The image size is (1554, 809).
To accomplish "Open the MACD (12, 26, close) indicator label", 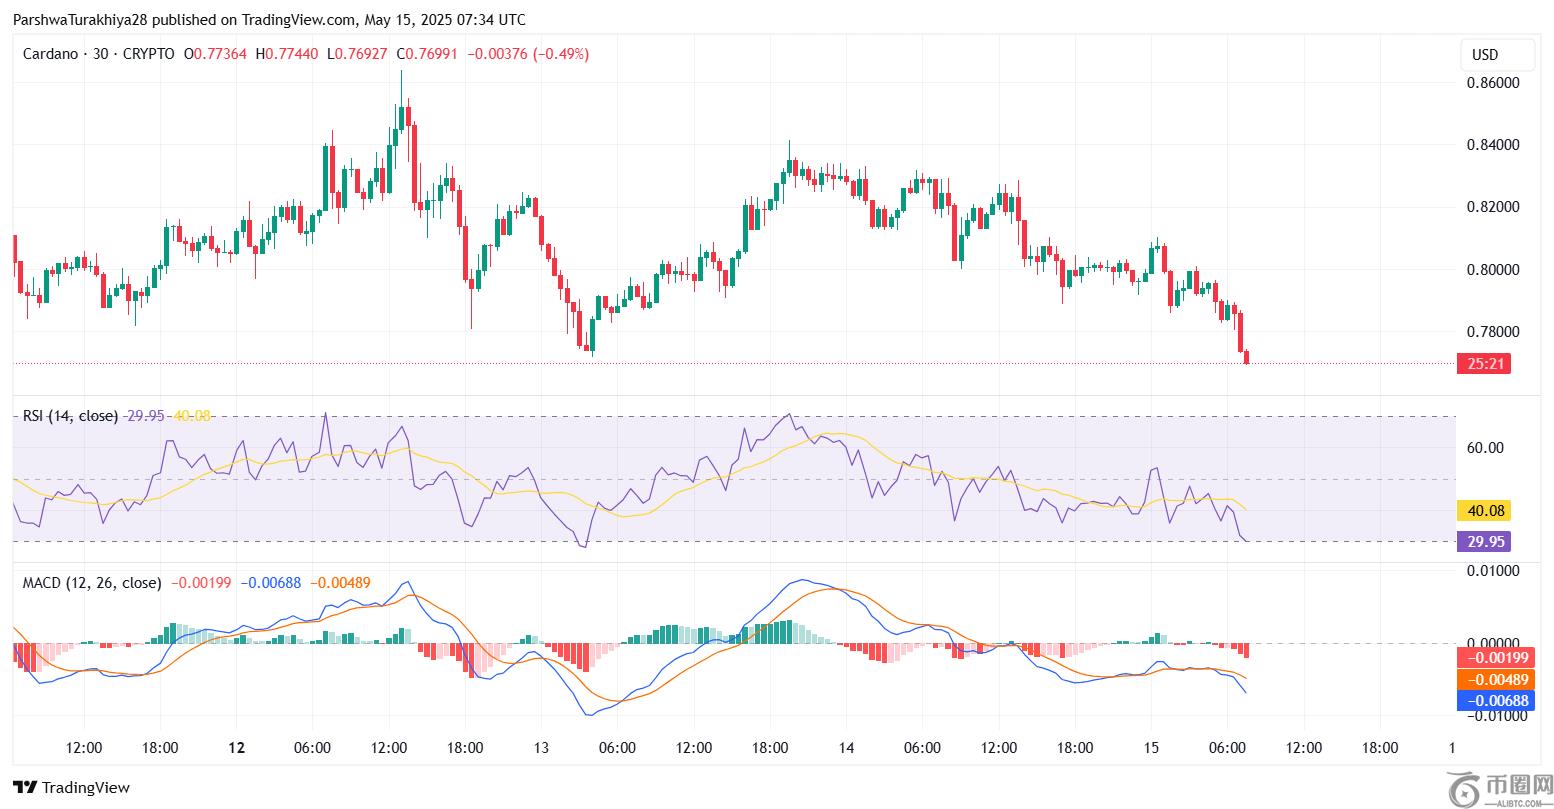I will (91, 582).
